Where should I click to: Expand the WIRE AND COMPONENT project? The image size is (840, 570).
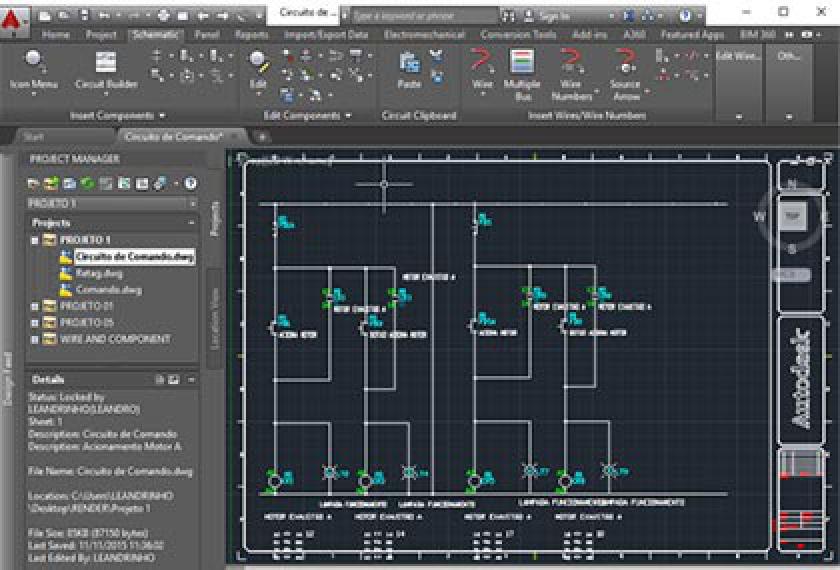tap(36, 339)
